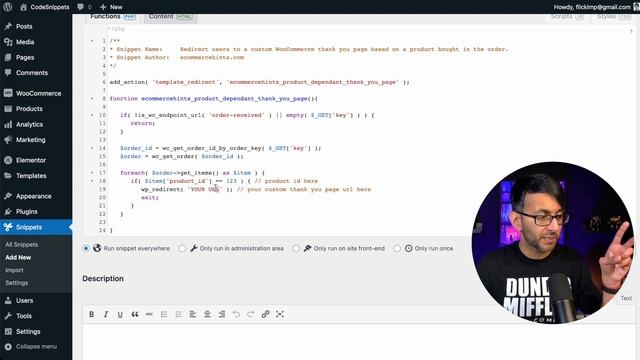
Task: Insert a link in description
Action: tap(265, 314)
